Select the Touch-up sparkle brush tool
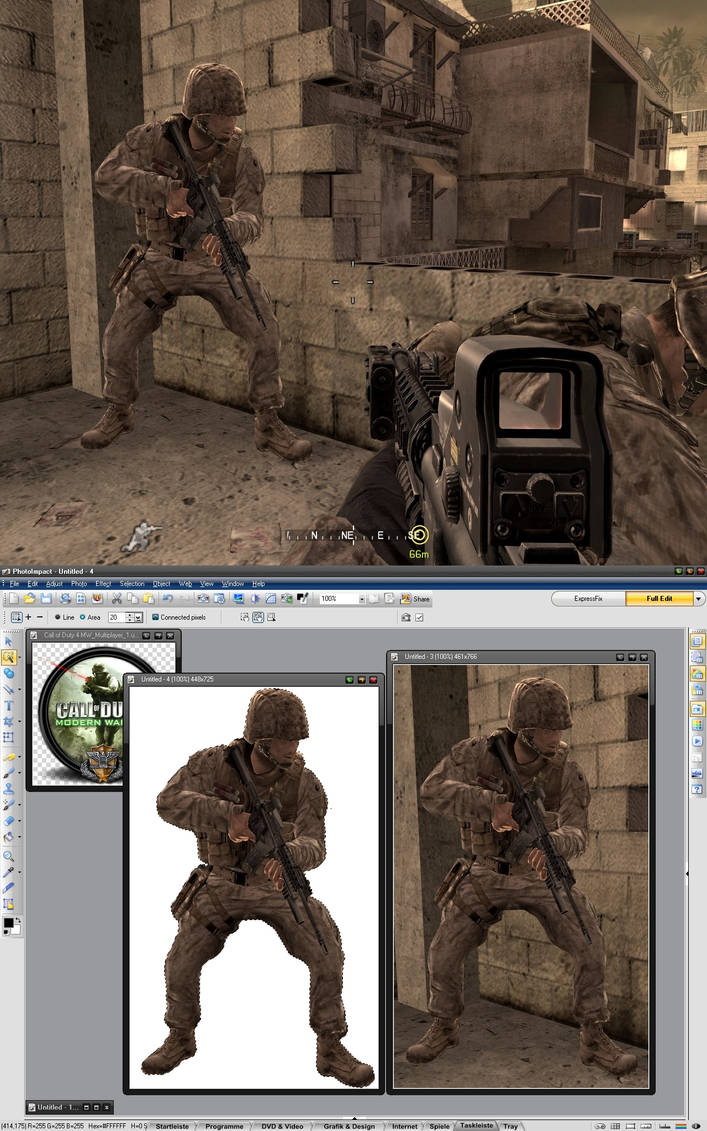This screenshot has width=707, height=1131. point(9,804)
